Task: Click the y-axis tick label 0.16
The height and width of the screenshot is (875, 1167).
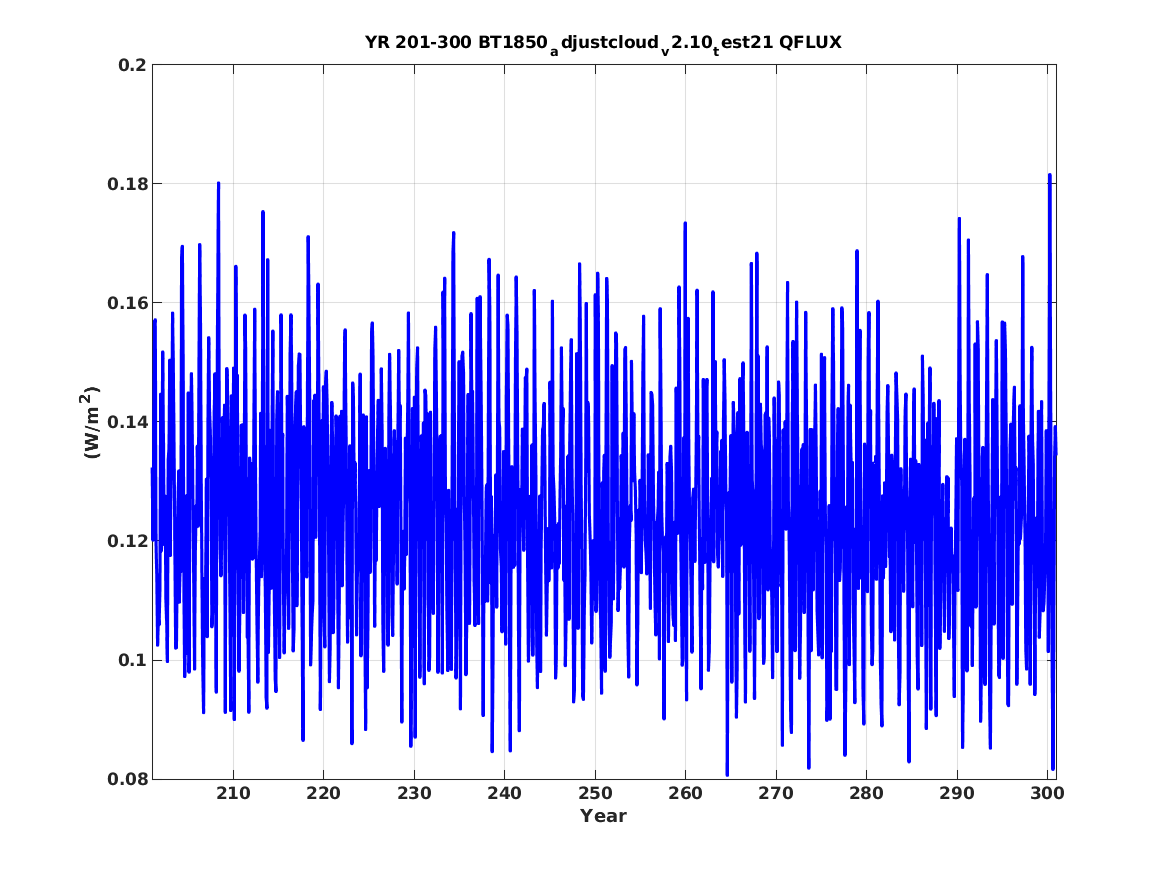Action: 127,303
